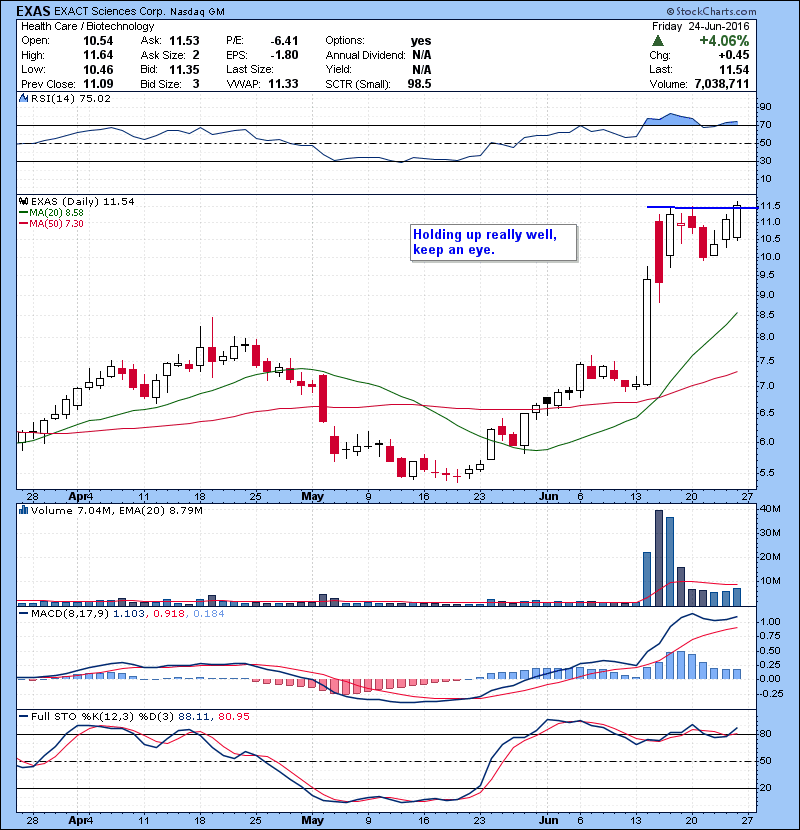Click the blue resistance line near 11.5
Screen dimensions: 800x830
click(x=702, y=208)
